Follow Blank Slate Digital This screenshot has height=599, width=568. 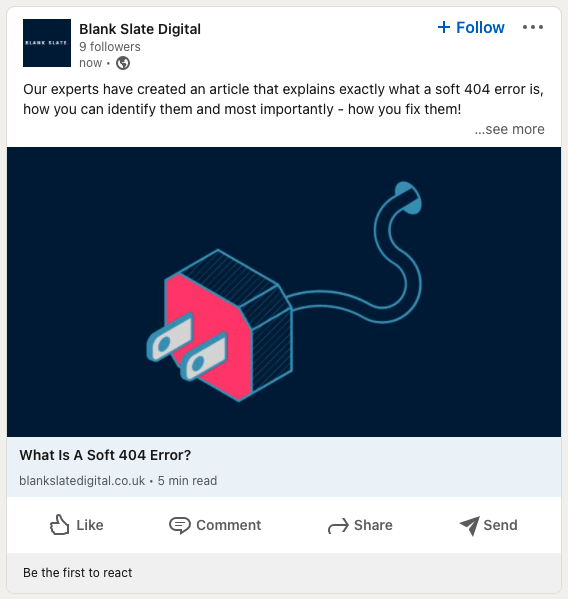[x=471, y=28]
